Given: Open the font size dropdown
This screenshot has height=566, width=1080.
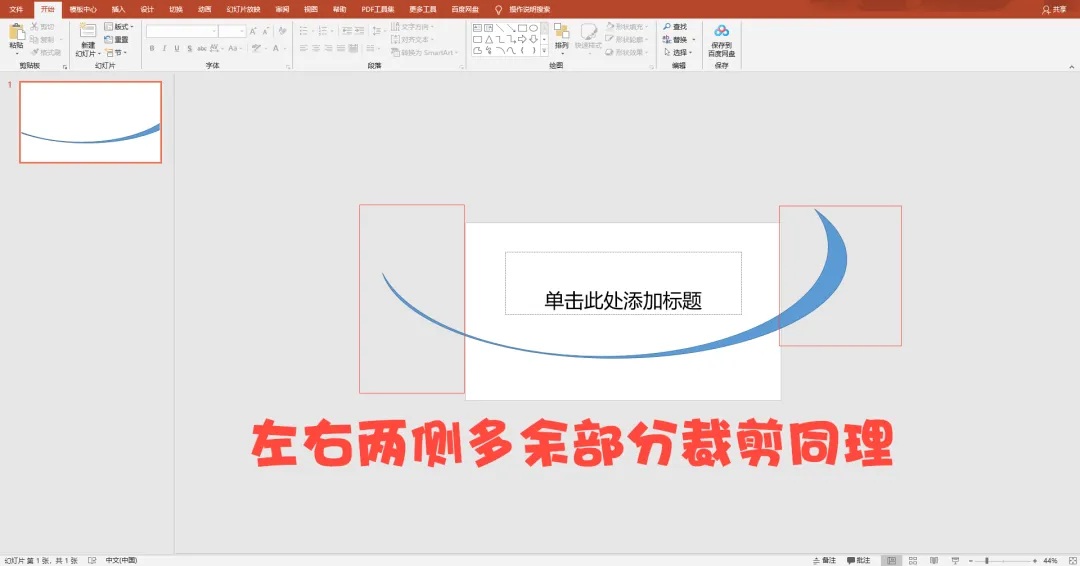Looking at the screenshot, I should pos(242,31).
